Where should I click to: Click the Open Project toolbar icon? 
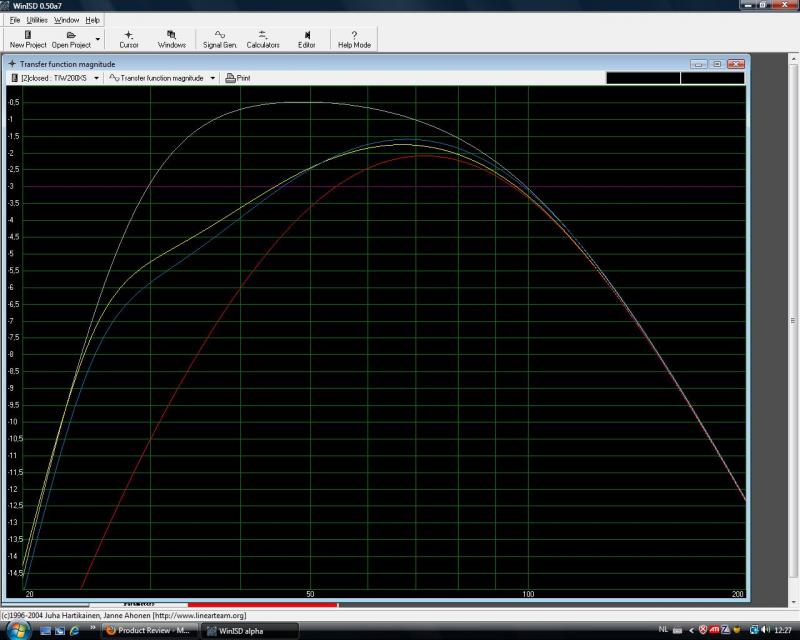71,38
